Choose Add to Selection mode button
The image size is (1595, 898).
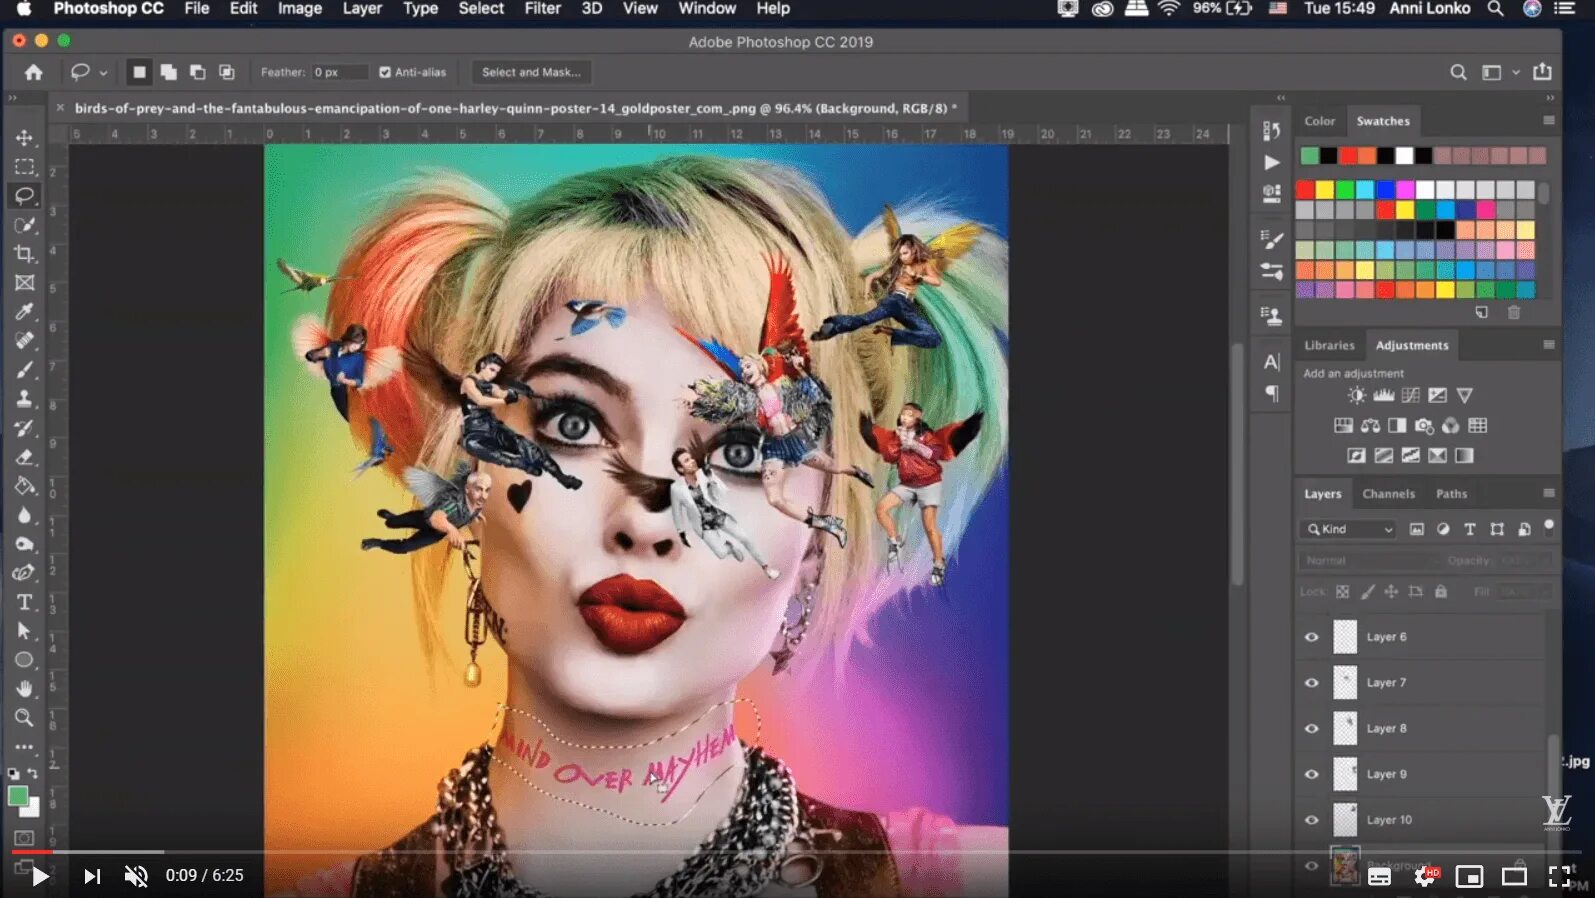pos(168,72)
